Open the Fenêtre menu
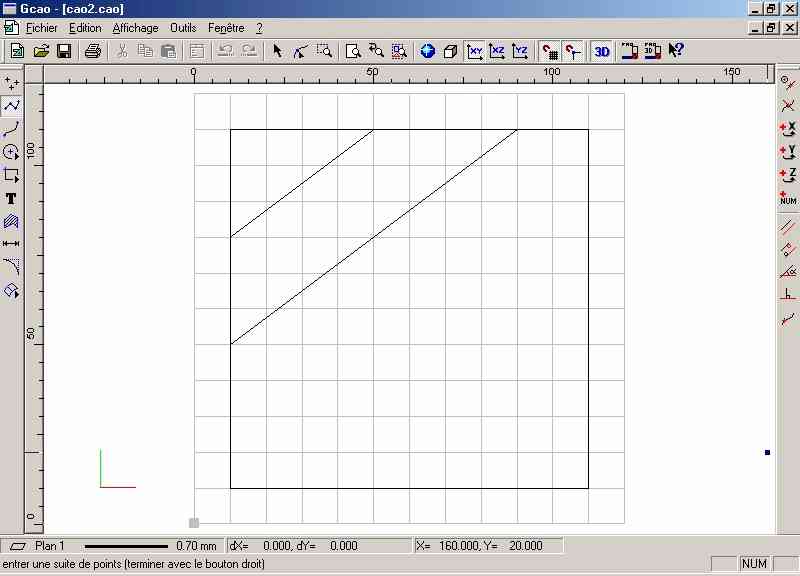The width and height of the screenshot is (800, 576). tap(226, 28)
